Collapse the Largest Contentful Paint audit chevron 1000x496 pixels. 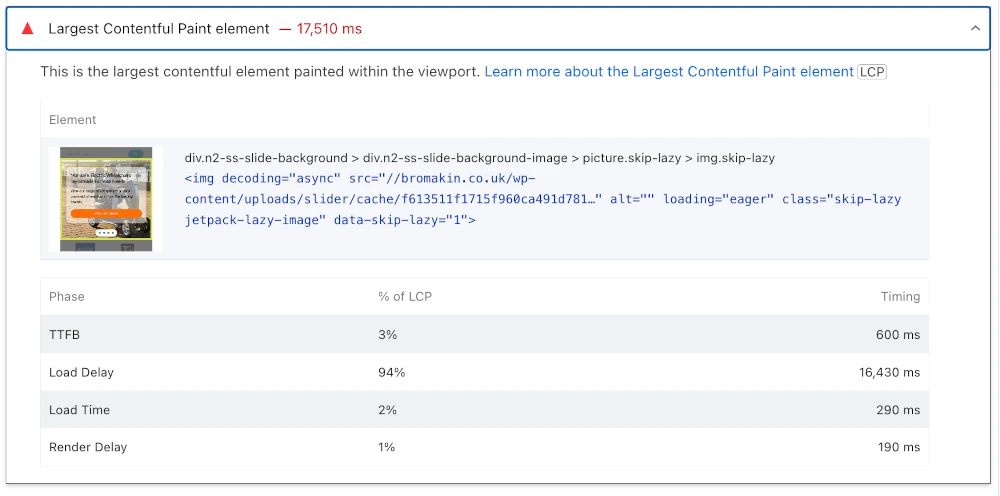975,29
